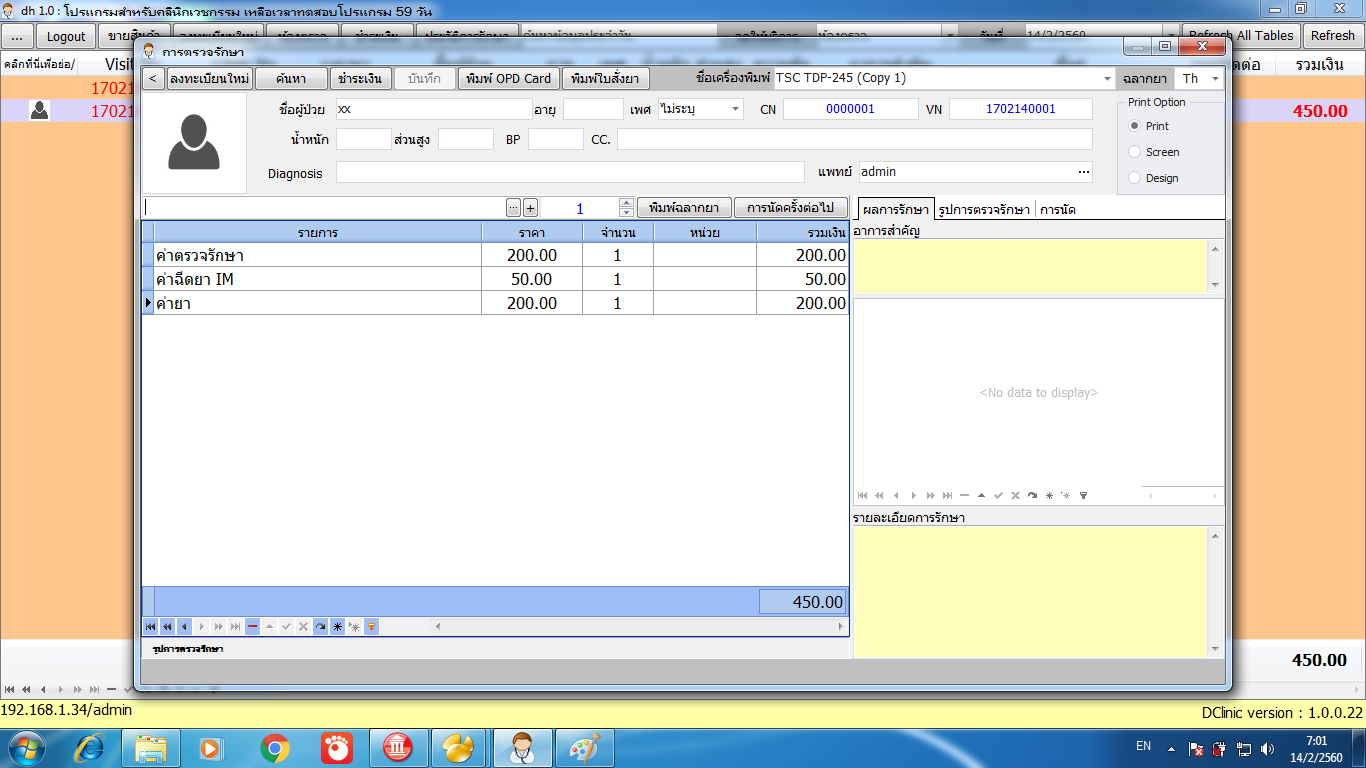Click the back arrow button in dialog toolbar
The height and width of the screenshot is (768, 1366).
(x=153, y=78)
